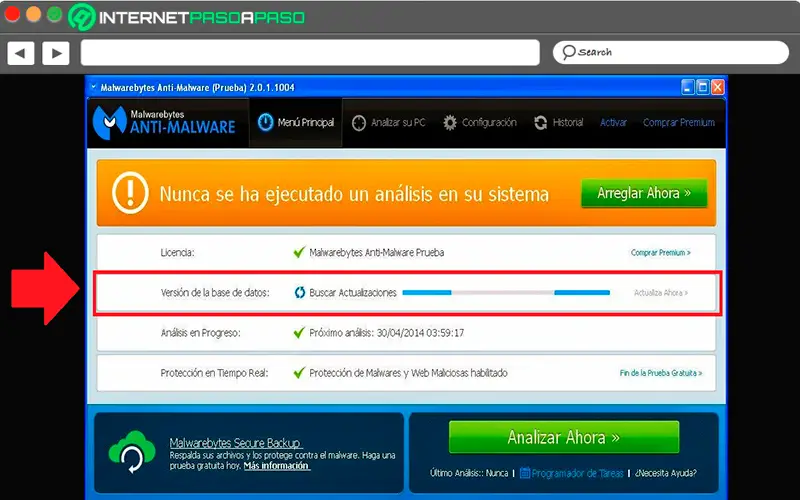
Task: Click the Malwarebytes Anti-Malware logo
Action: pyautogui.click(x=164, y=122)
